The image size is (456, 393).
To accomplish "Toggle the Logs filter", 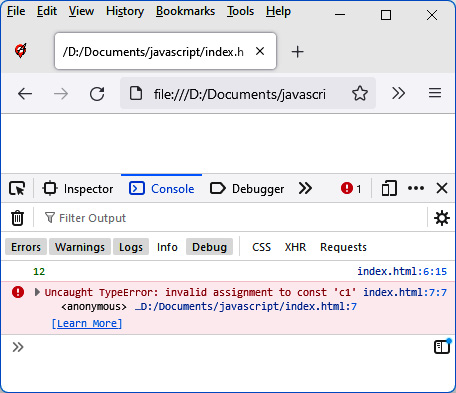I will click(x=131, y=247).
